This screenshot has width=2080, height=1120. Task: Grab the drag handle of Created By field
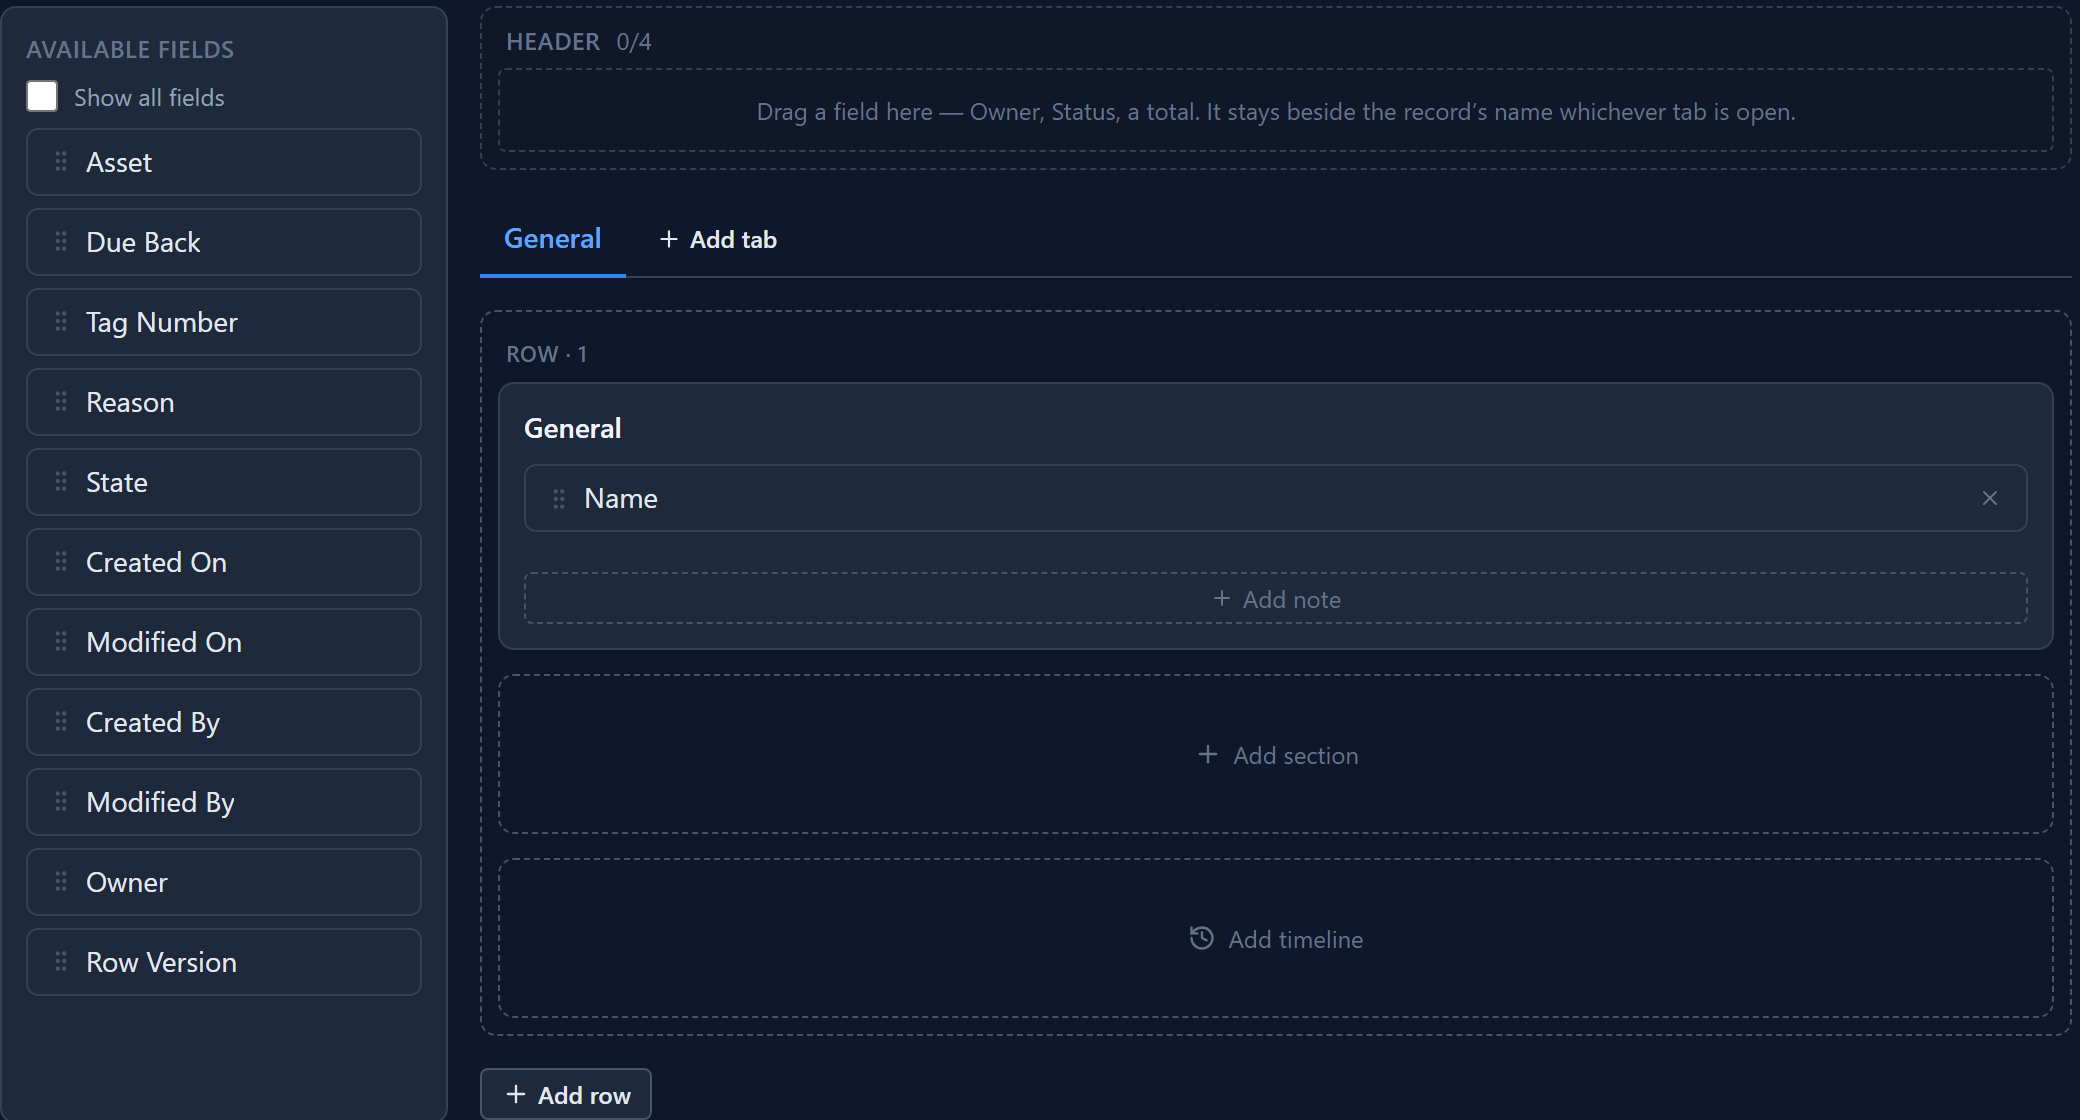click(61, 721)
